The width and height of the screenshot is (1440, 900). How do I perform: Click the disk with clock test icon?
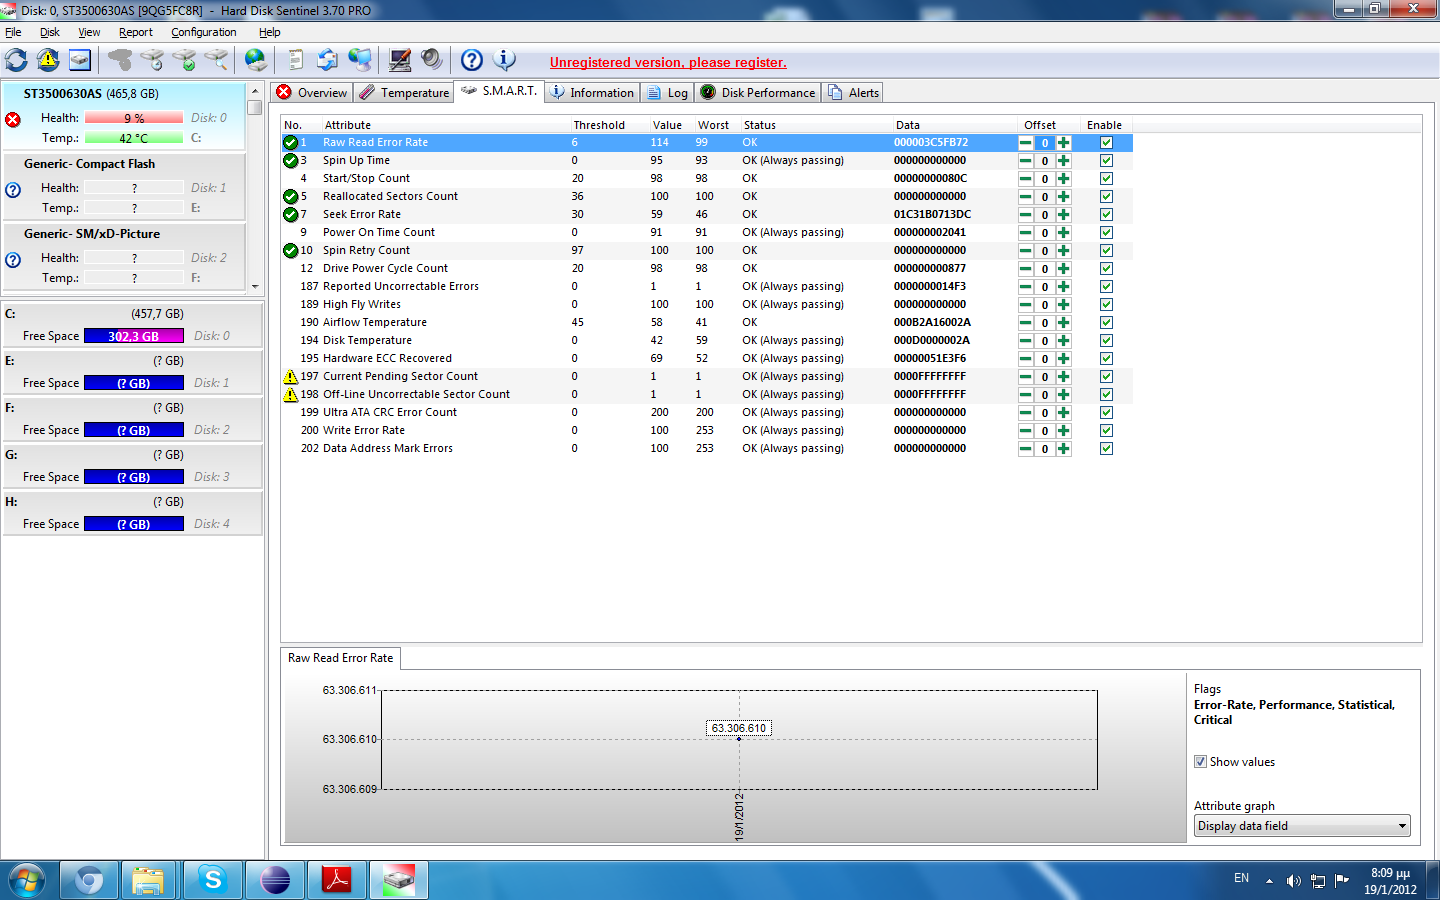click(152, 60)
